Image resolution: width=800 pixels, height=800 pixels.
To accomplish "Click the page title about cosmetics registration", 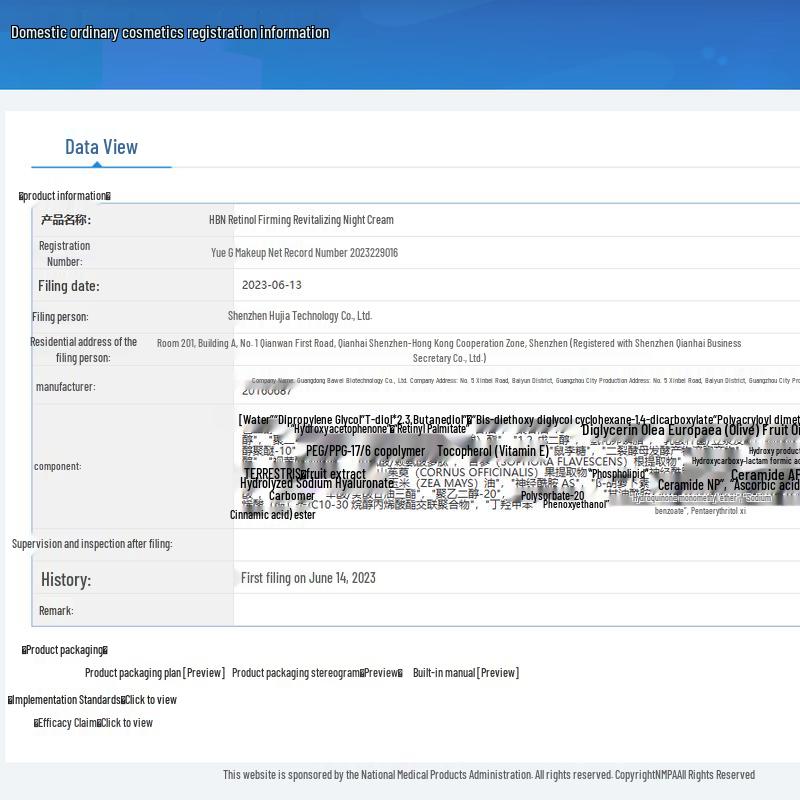I will tap(170, 33).
